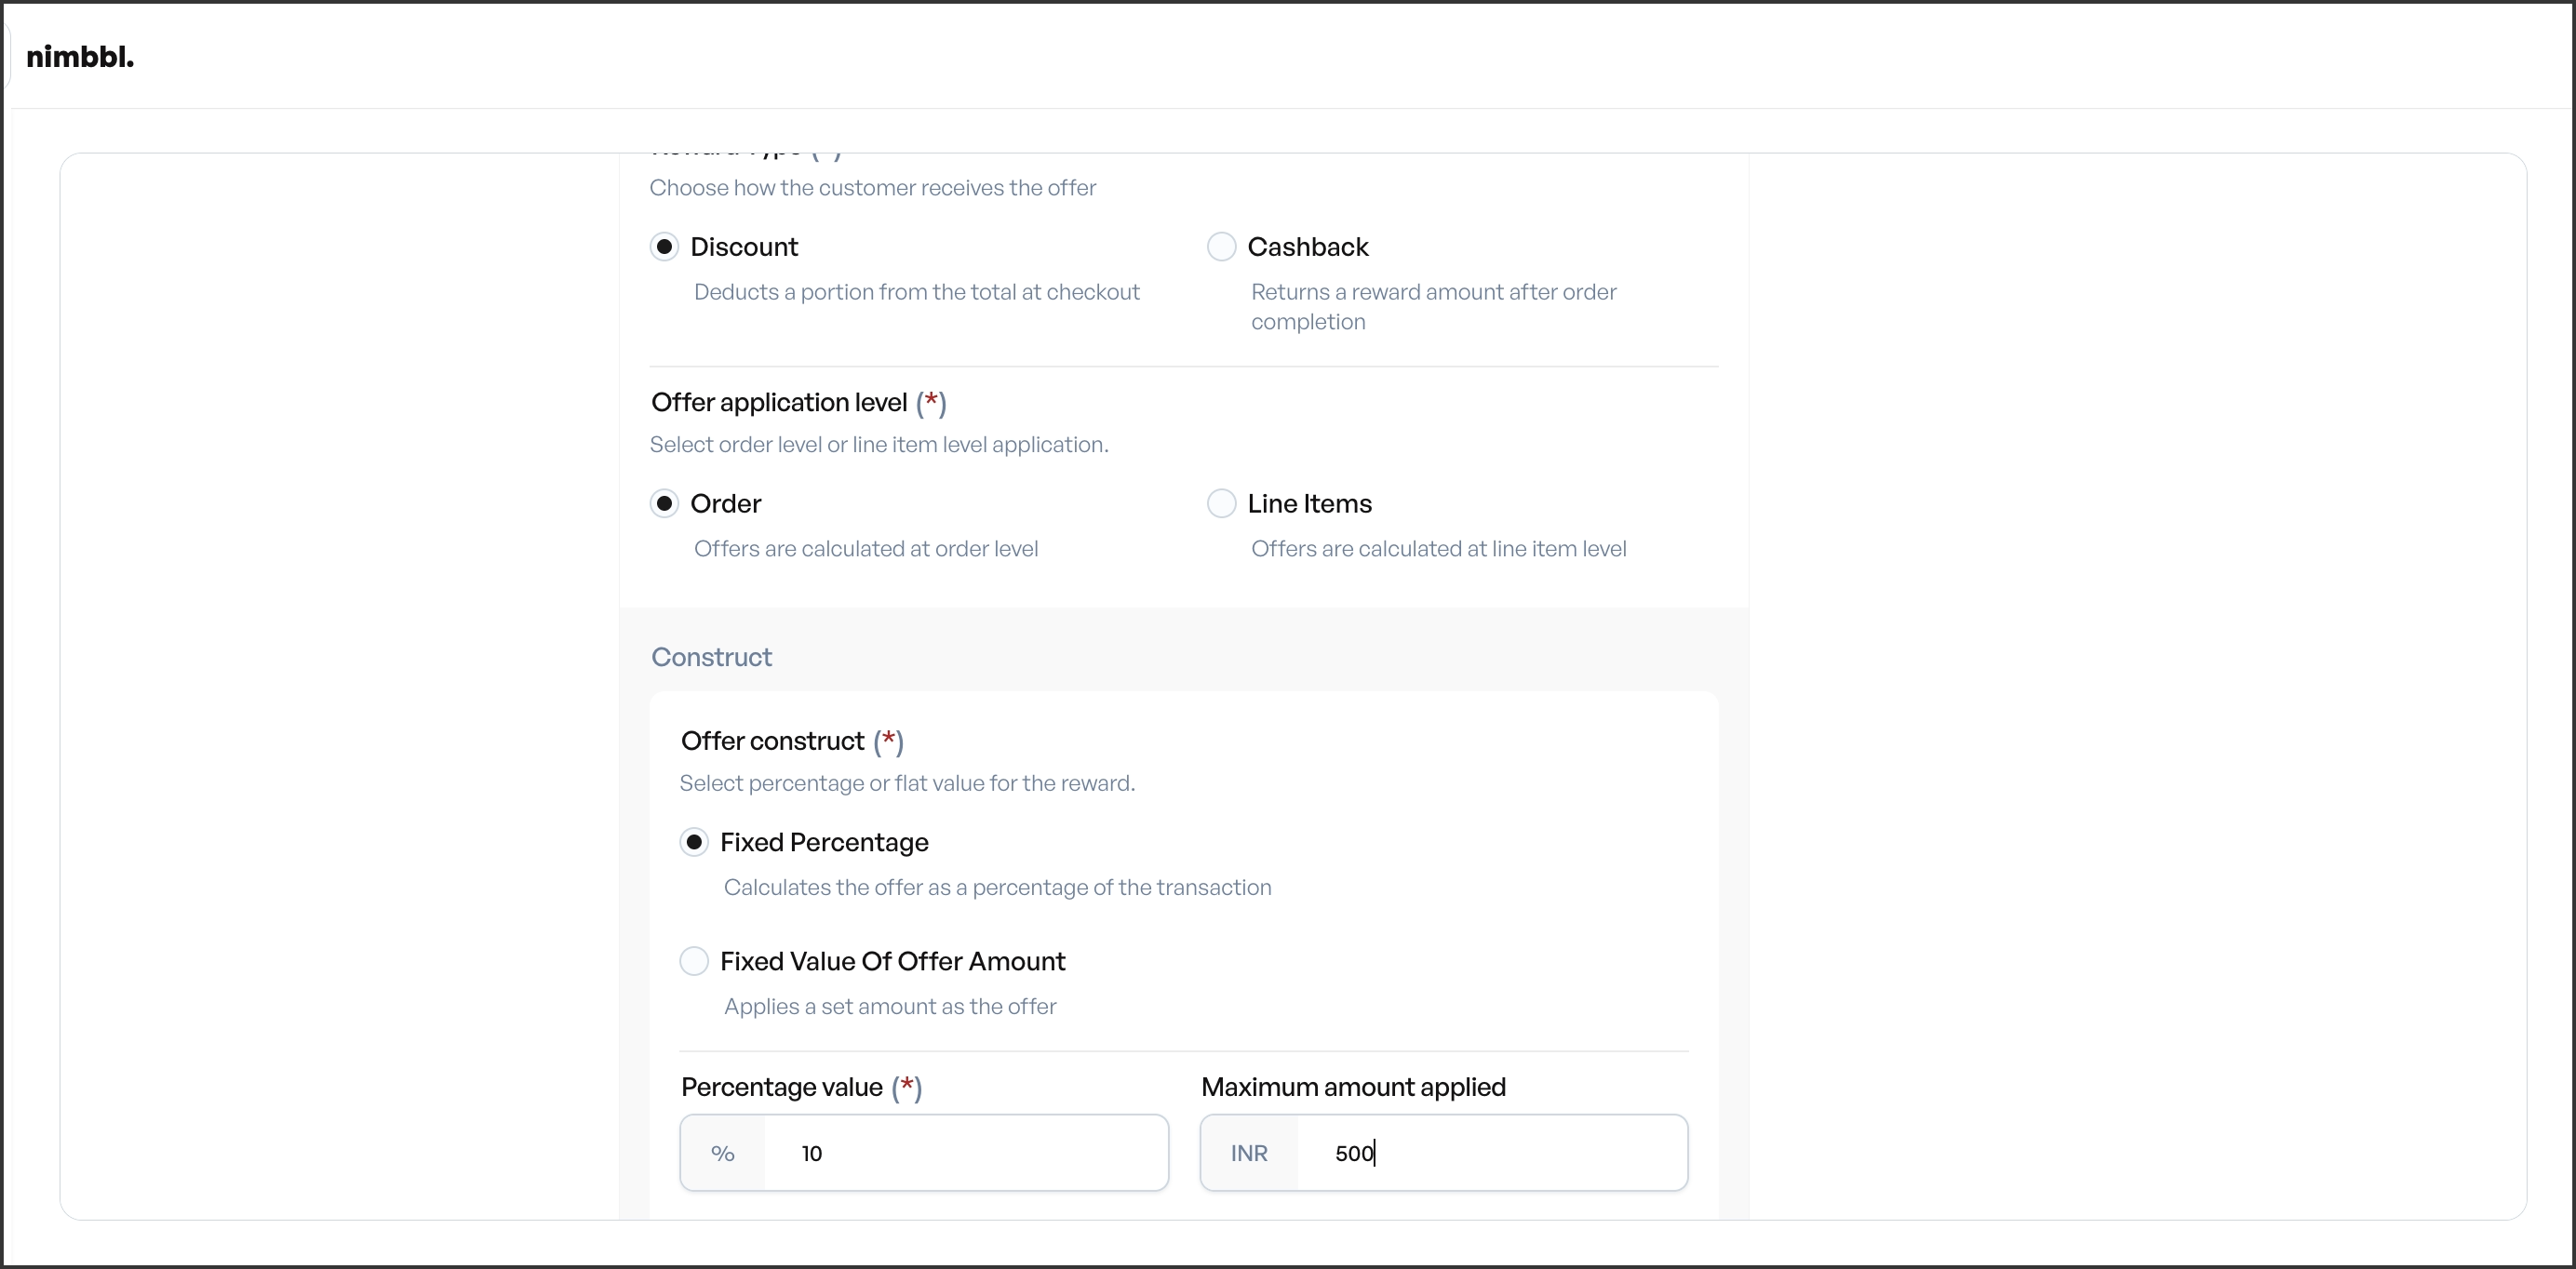
Task: Select the Cashback reward type
Action: pos(1221,246)
